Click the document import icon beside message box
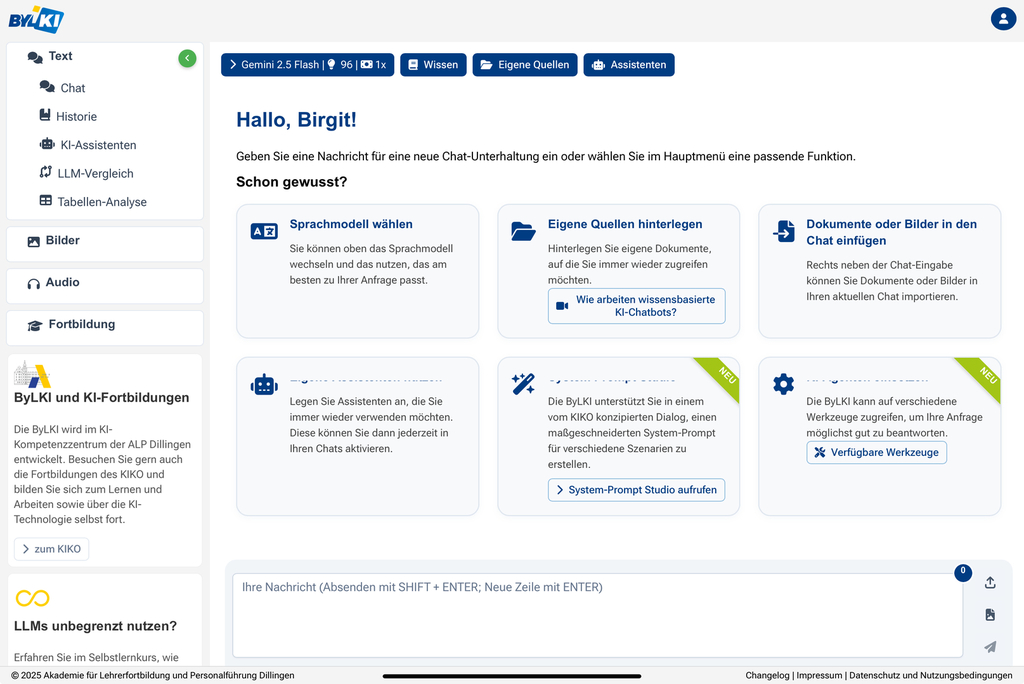The height and width of the screenshot is (684, 1024). (990, 615)
